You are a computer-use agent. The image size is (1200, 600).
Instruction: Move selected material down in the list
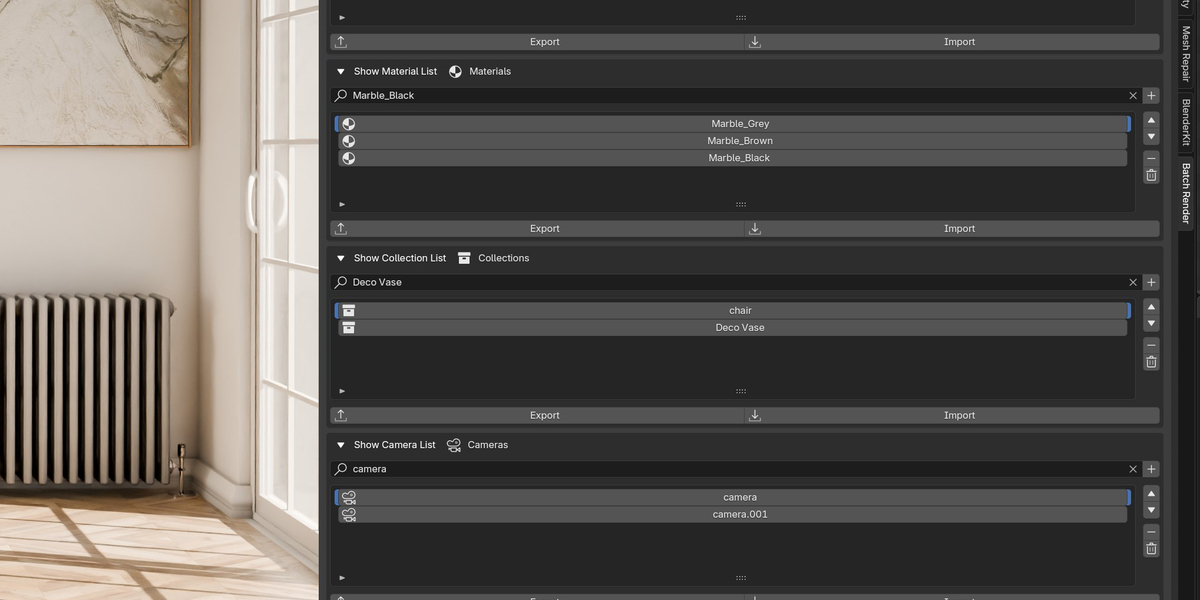[x=1151, y=137]
